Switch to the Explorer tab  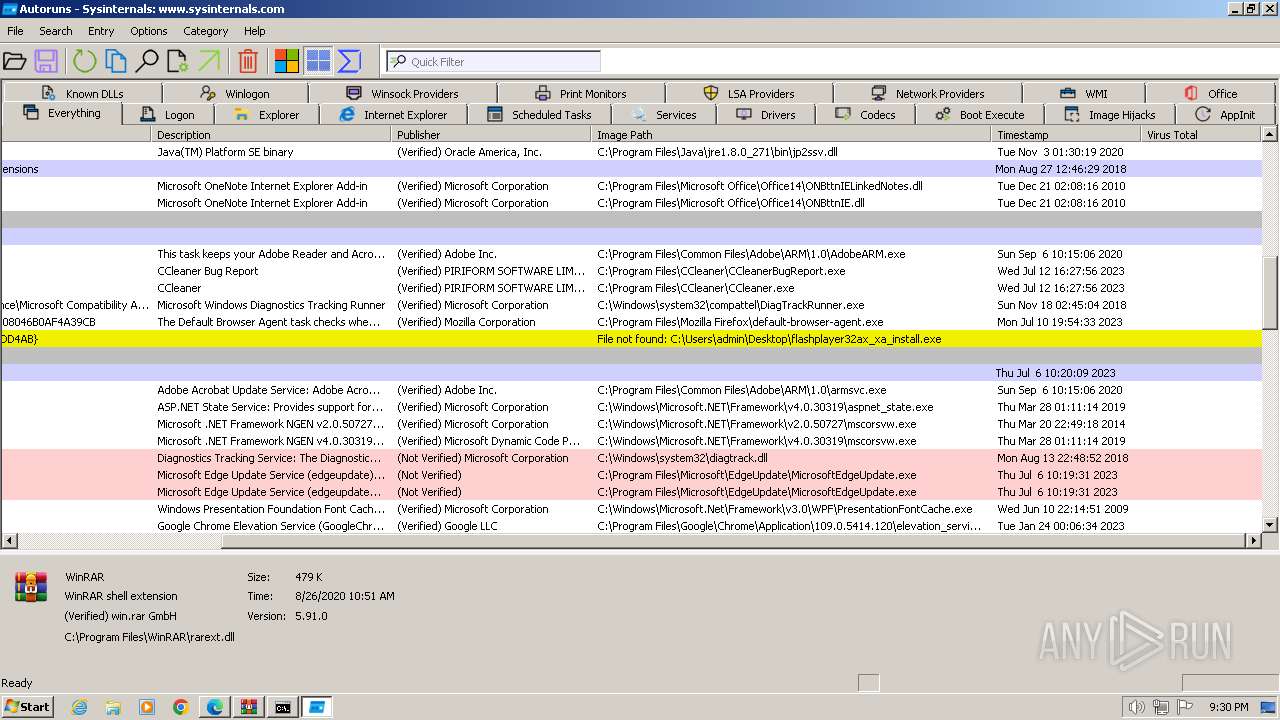[267, 115]
